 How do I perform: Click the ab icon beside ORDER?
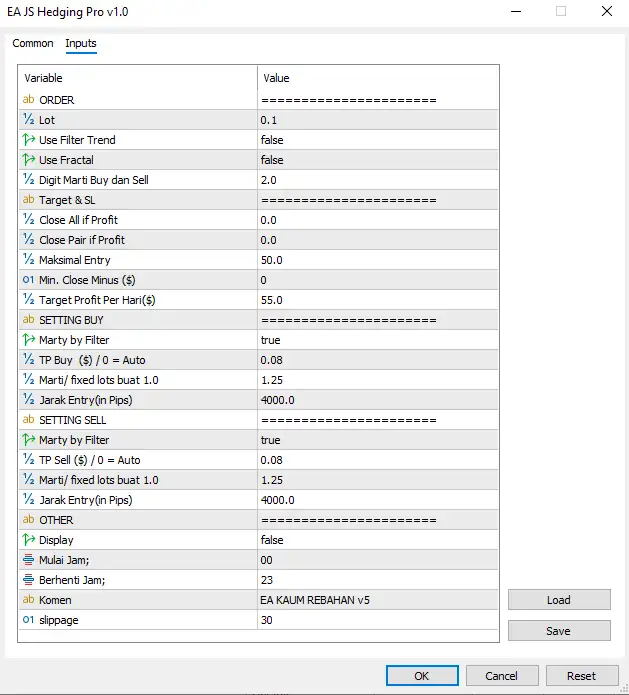coord(28,100)
